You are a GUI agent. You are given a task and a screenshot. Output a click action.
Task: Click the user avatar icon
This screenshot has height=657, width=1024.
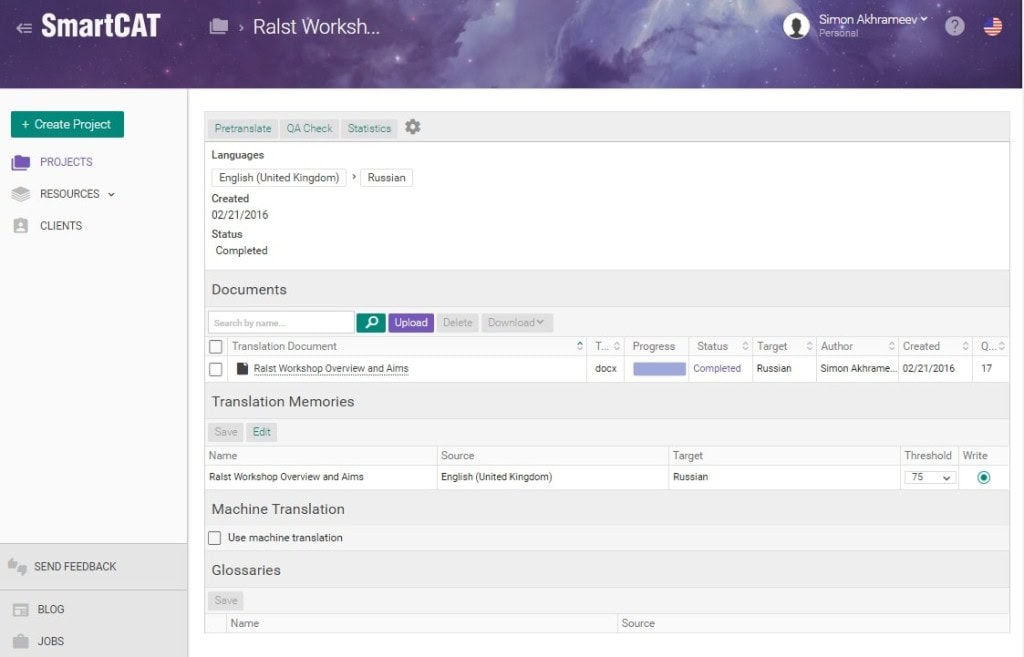pos(796,26)
